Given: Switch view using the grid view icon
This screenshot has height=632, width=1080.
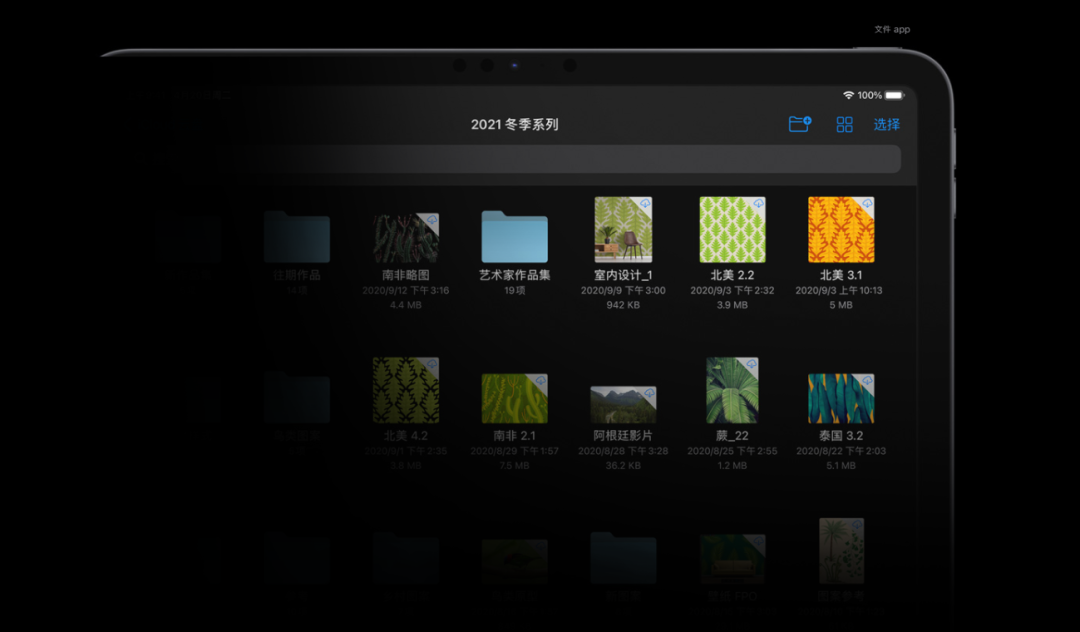Looking at the screenshot, I should pos(844,124).
